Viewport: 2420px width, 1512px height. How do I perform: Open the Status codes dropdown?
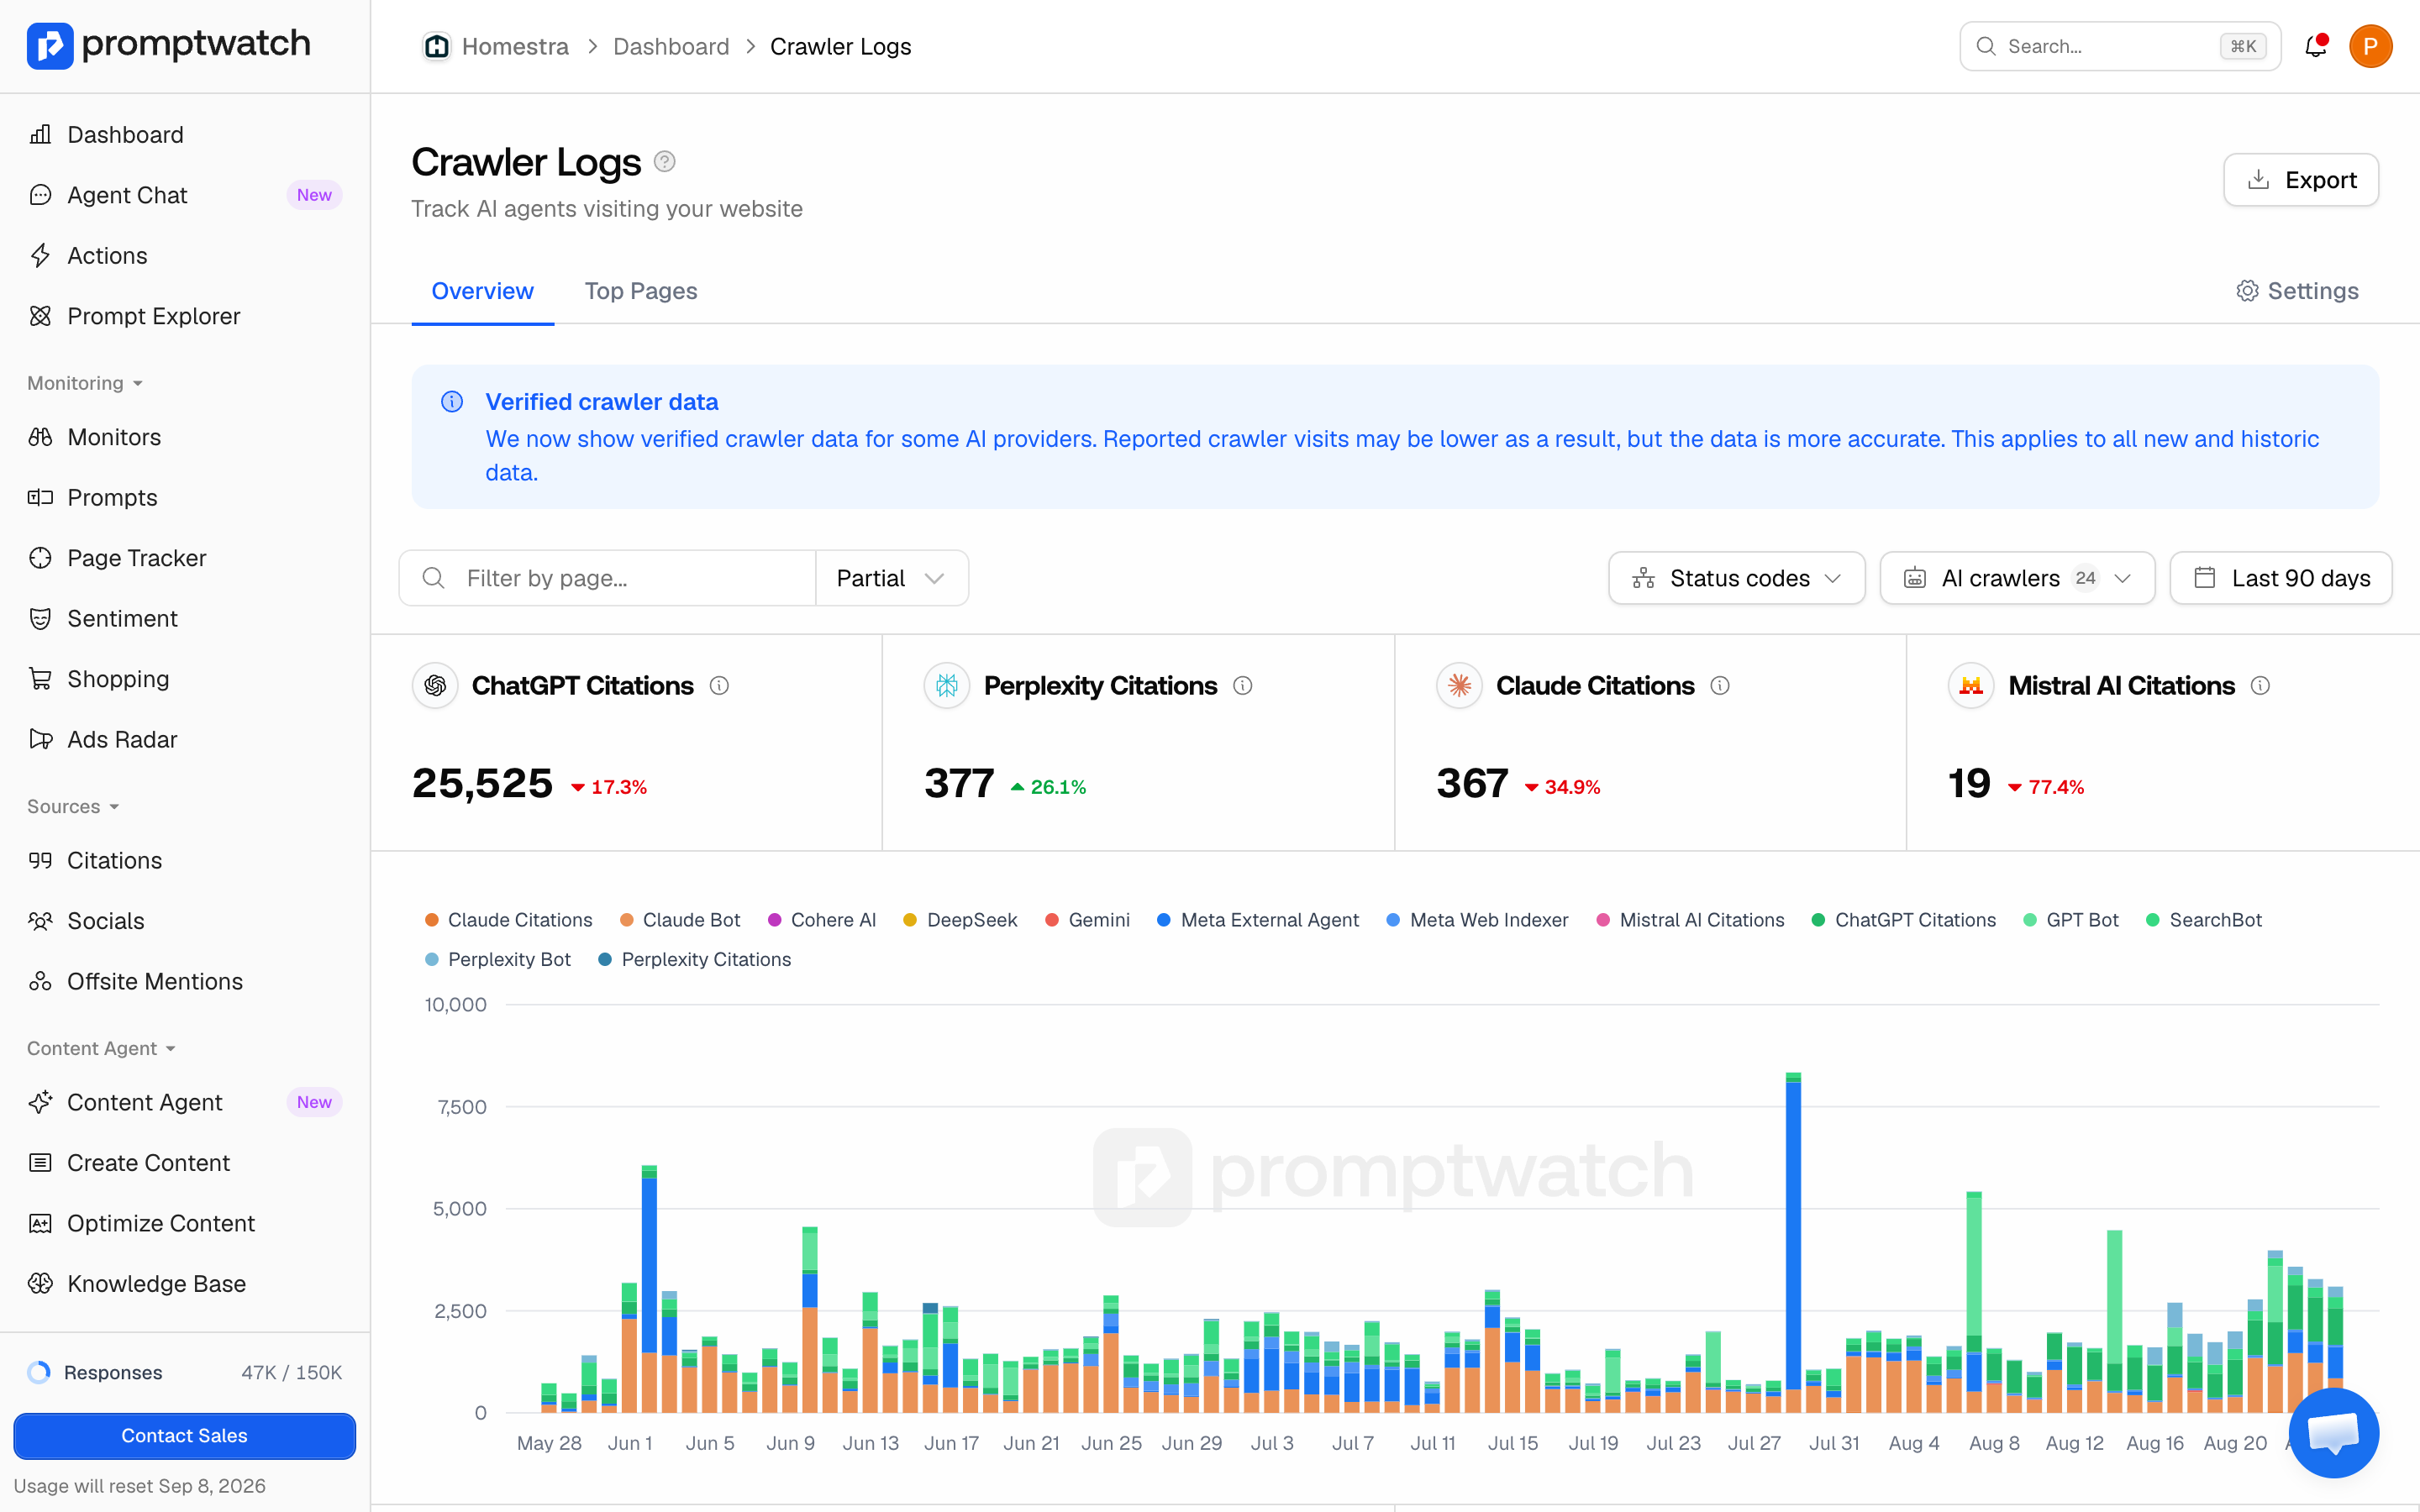tap(1736, 578)
